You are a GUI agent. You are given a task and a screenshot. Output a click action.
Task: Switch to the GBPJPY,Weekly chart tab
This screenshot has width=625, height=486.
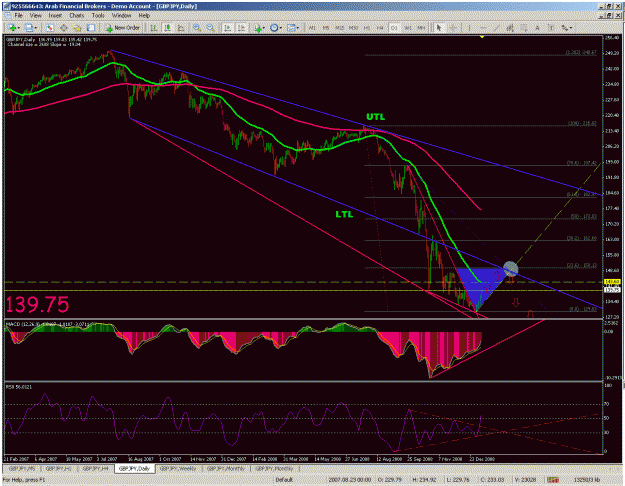177,469
